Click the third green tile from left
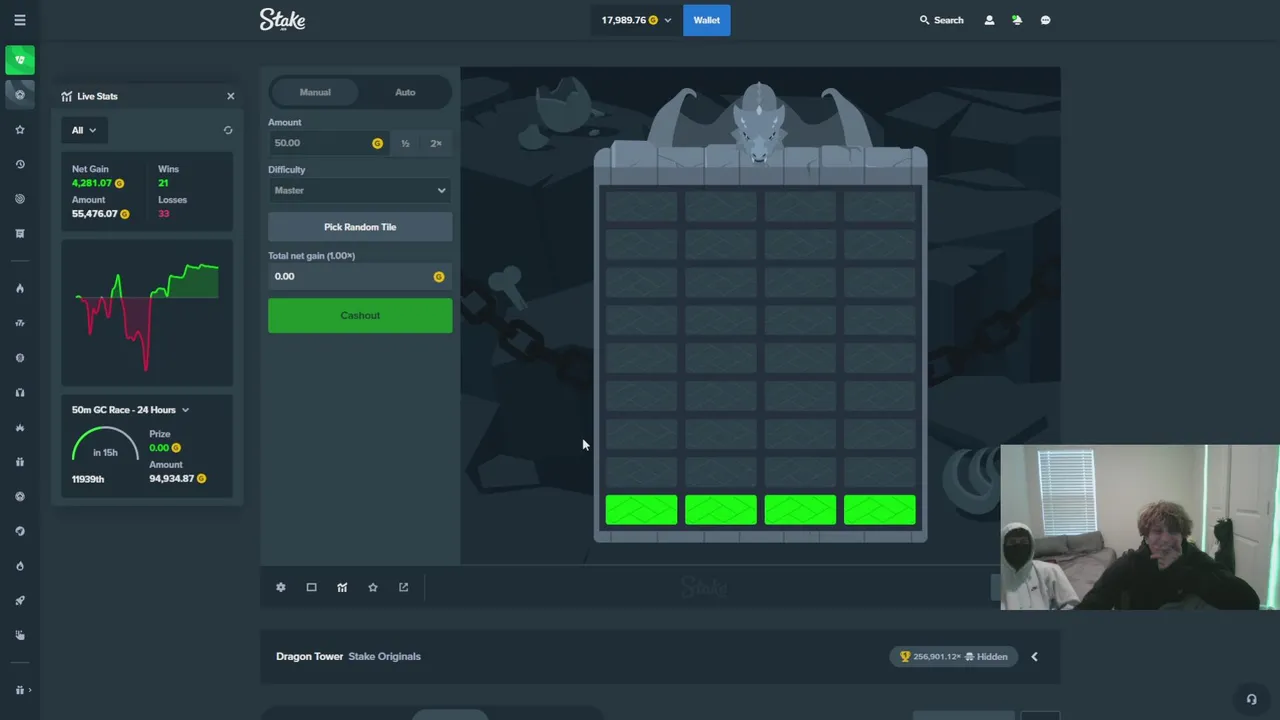 coord(800,510)
